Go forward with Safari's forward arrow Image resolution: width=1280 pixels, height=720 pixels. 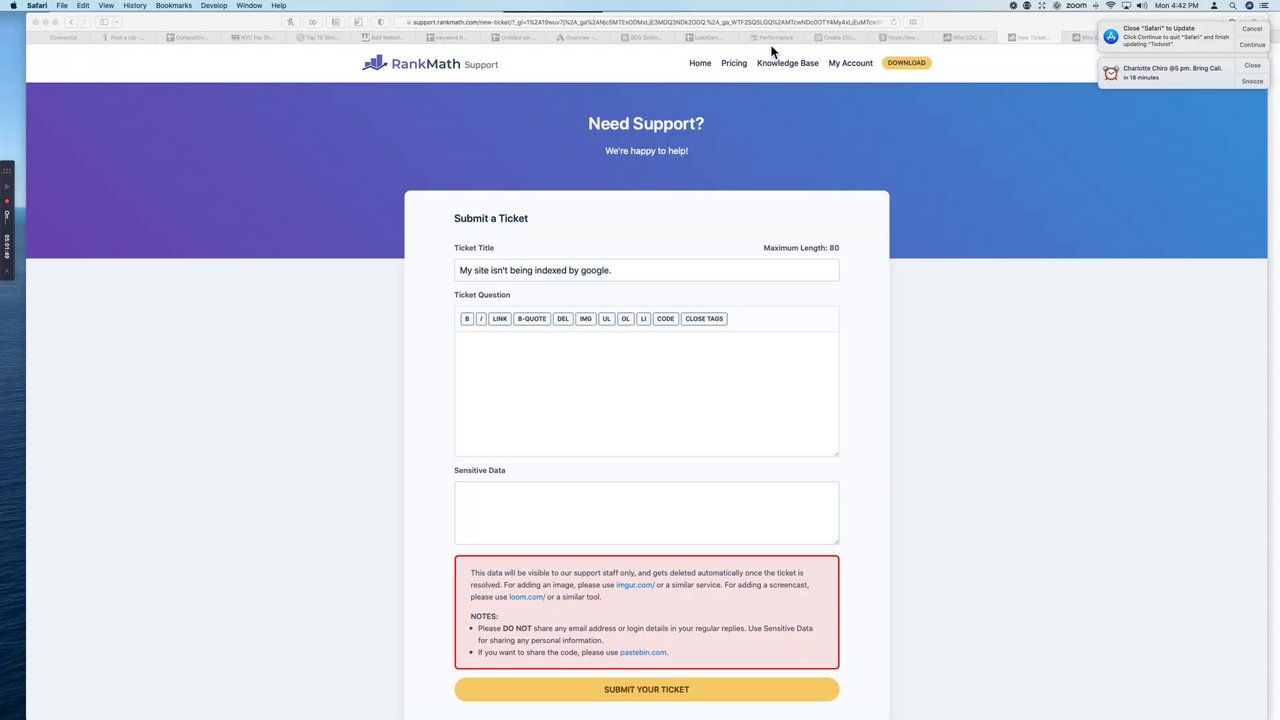(x=84, y=22)
